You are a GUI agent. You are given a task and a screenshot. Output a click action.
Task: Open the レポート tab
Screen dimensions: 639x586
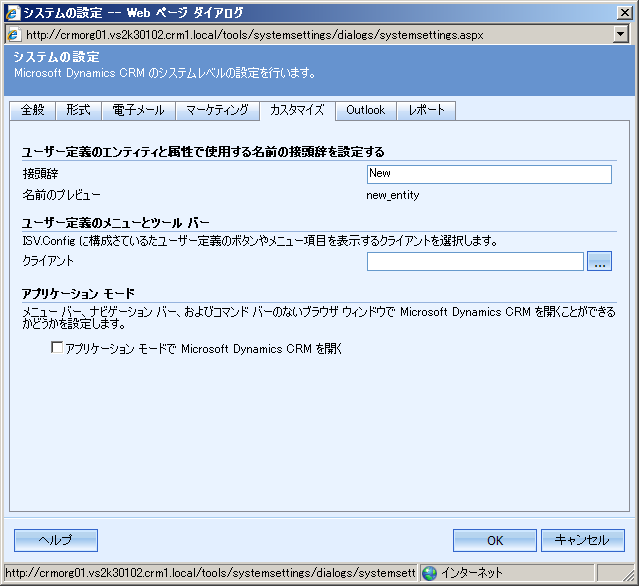426,110
